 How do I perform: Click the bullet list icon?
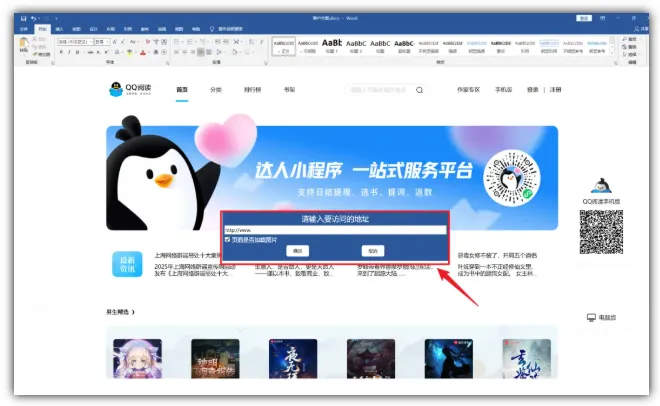(x=176, y=42)
